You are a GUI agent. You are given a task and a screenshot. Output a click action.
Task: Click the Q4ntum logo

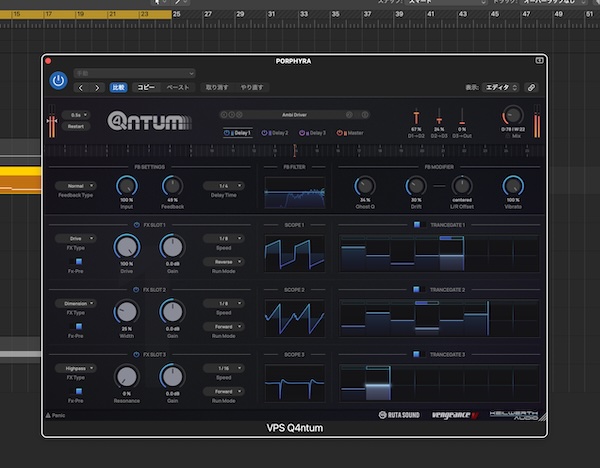(x=149, y=121)
